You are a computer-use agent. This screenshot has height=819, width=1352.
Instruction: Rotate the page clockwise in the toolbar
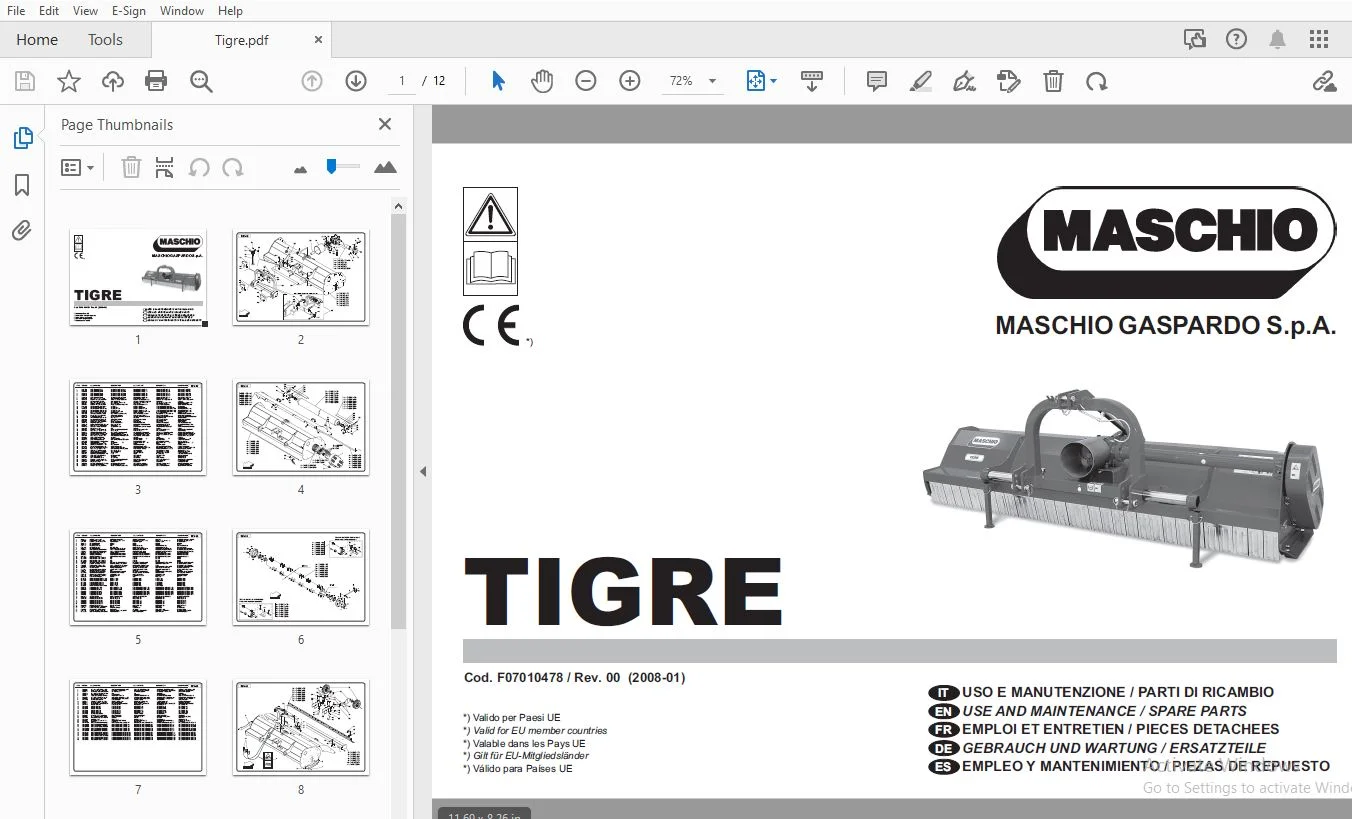tap(1097, 82)
